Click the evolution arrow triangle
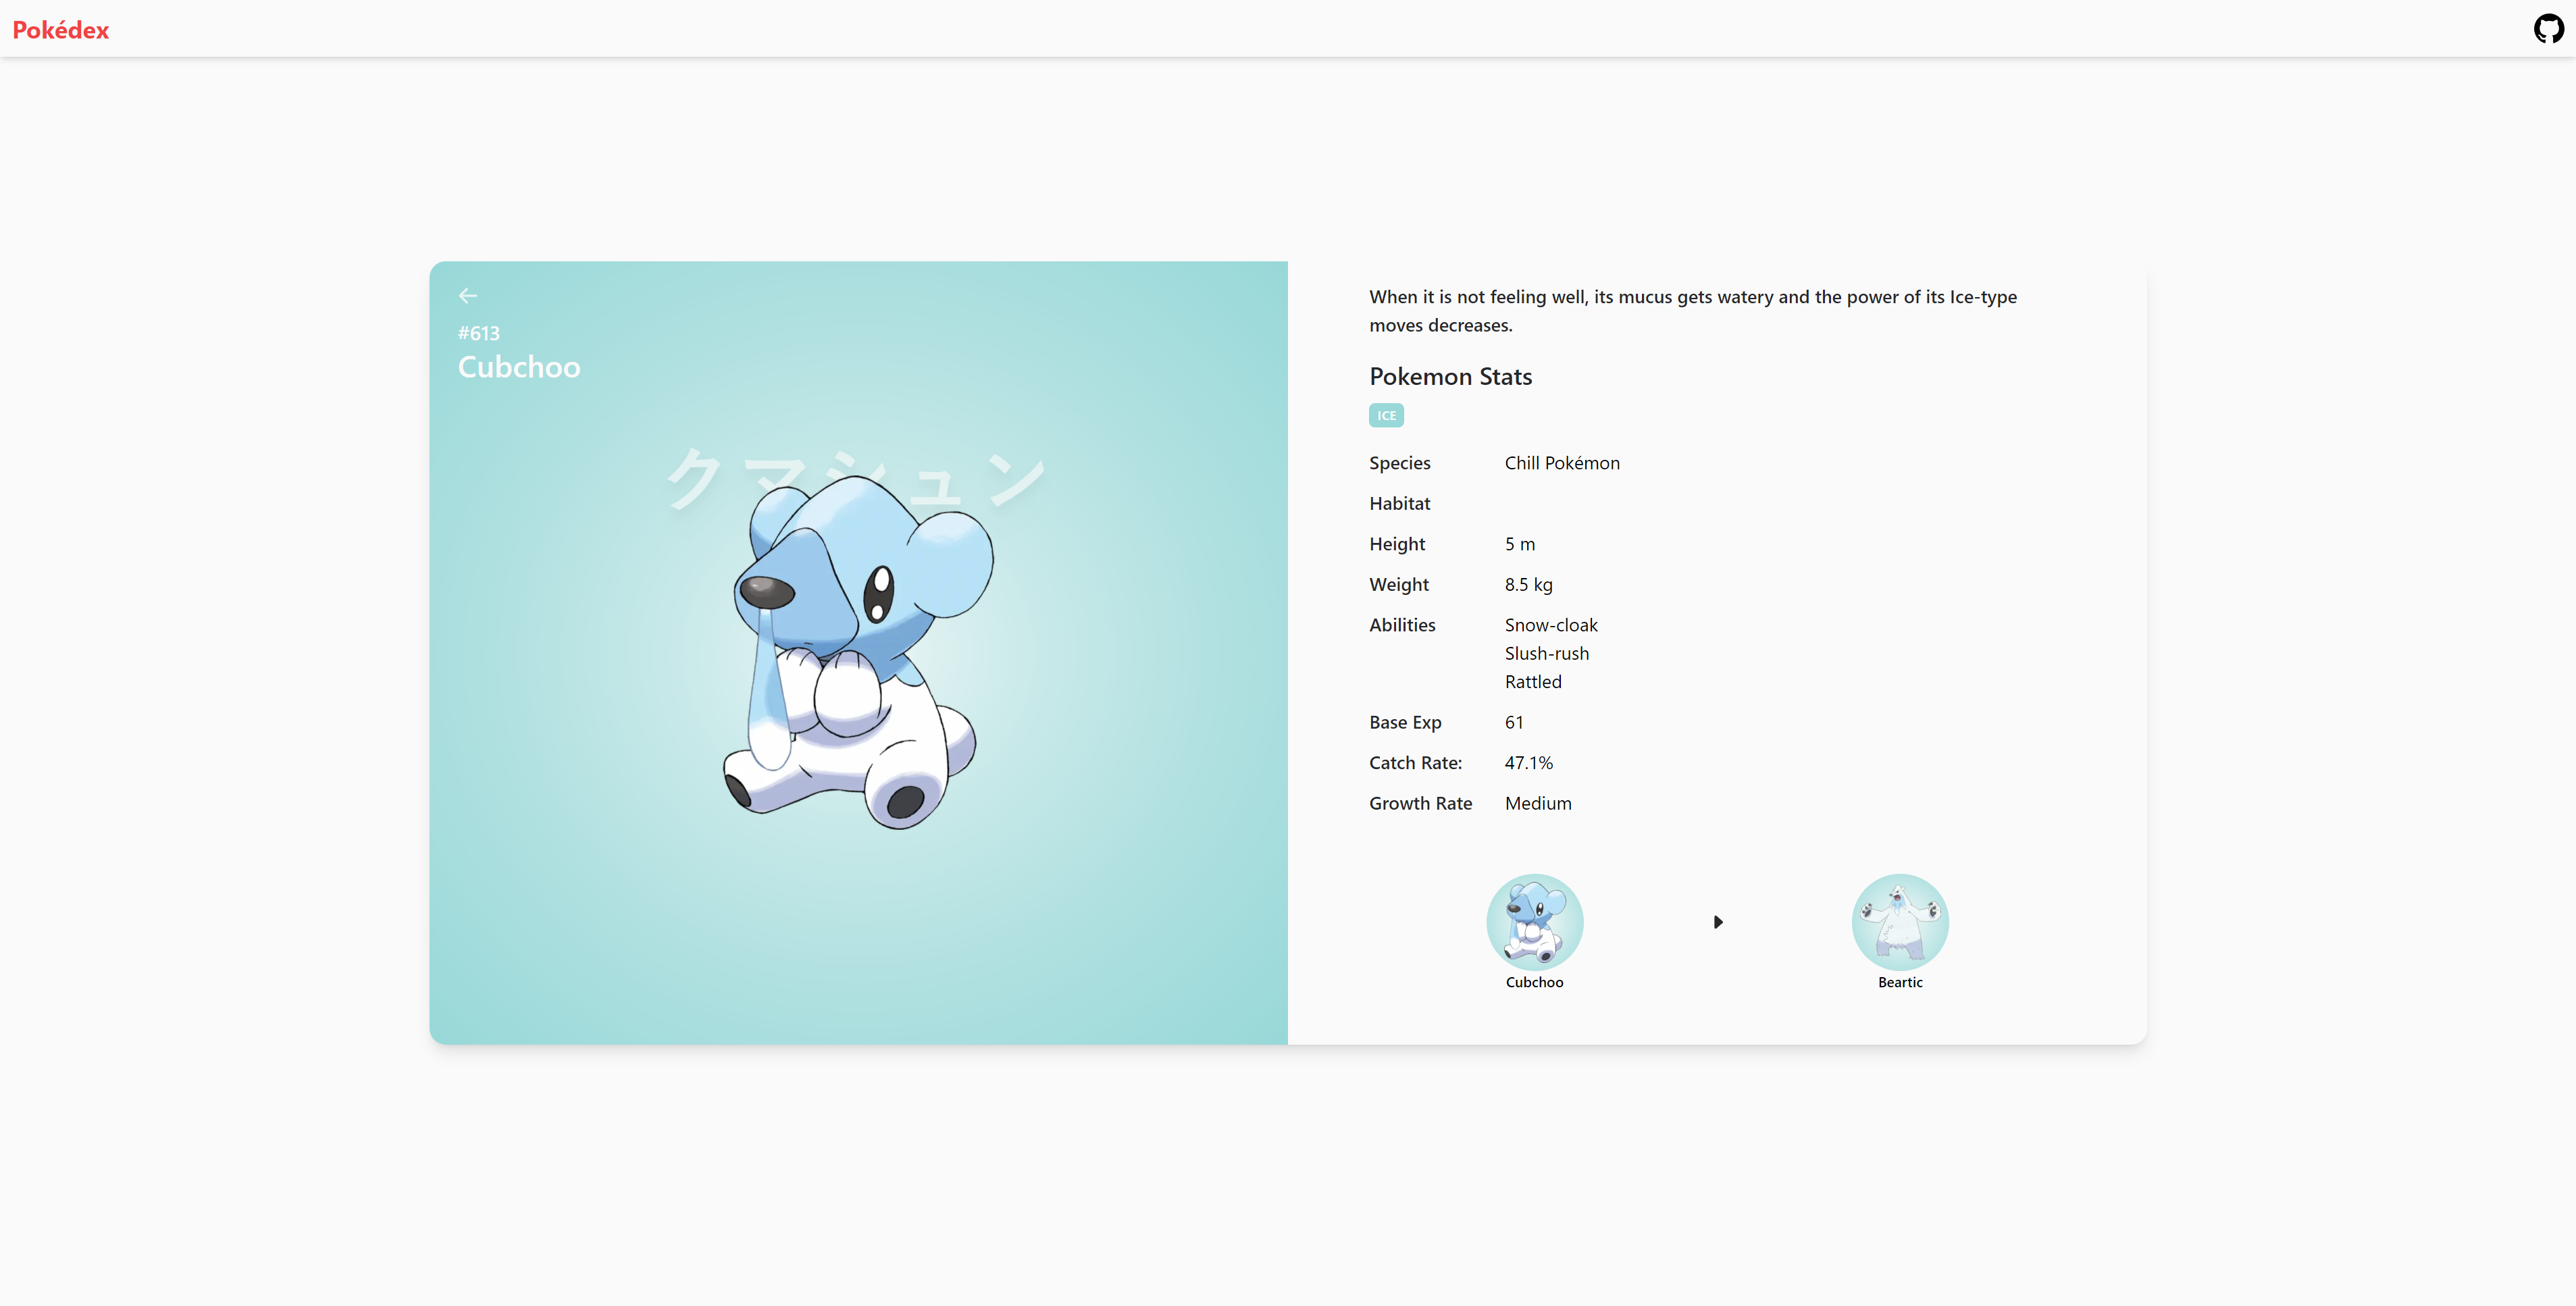Screen dimensions: 2576x1306 coord(1717,922)
